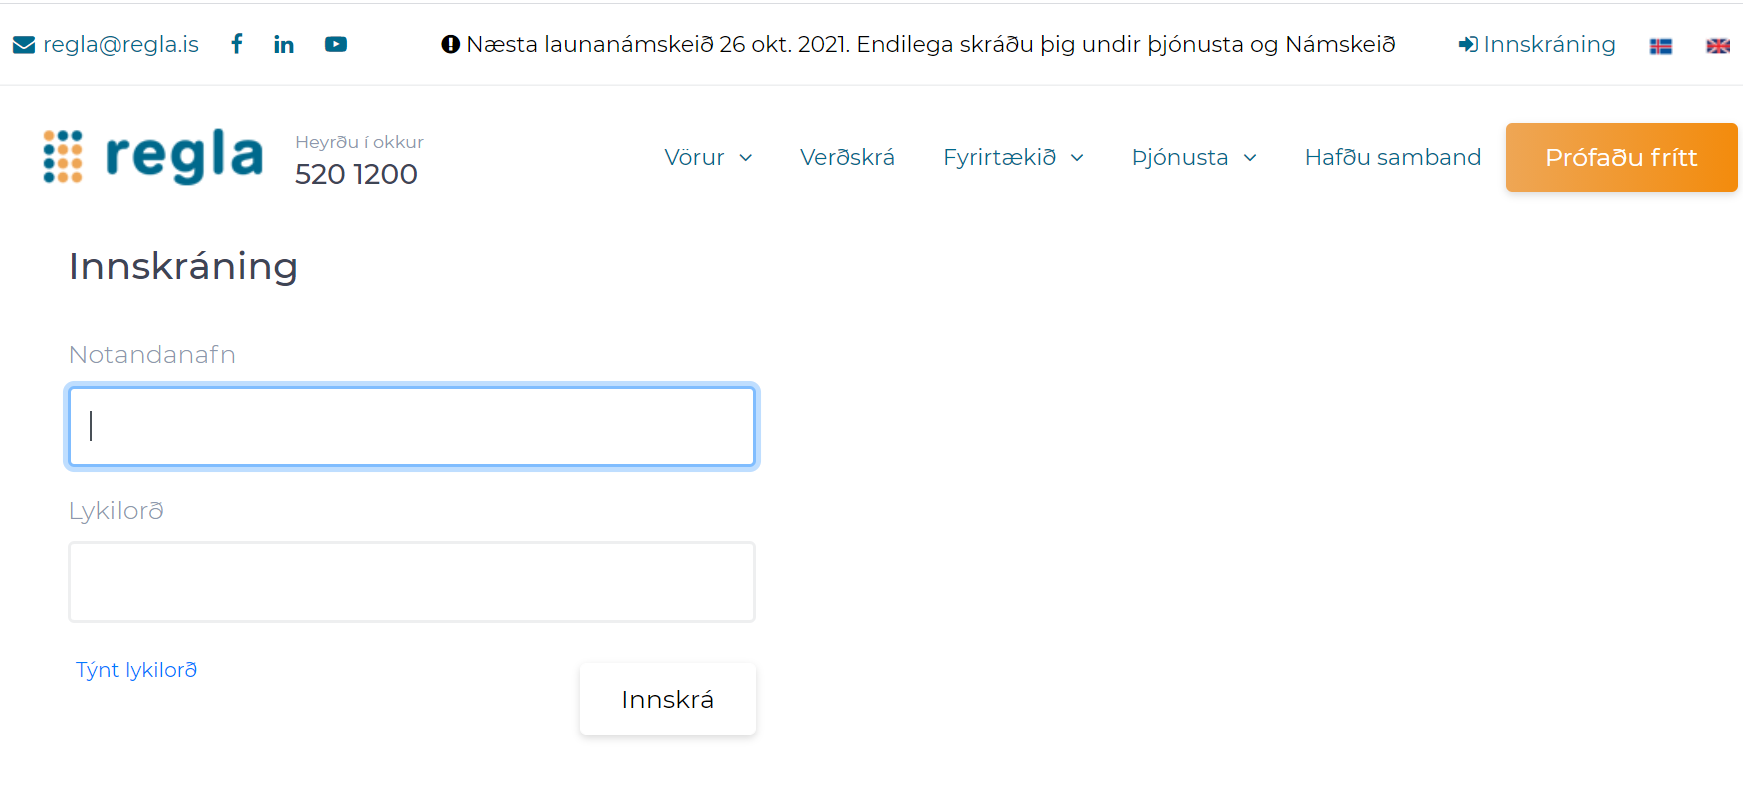Open the Hafðu samband menu item

(x=1393, y=157)
